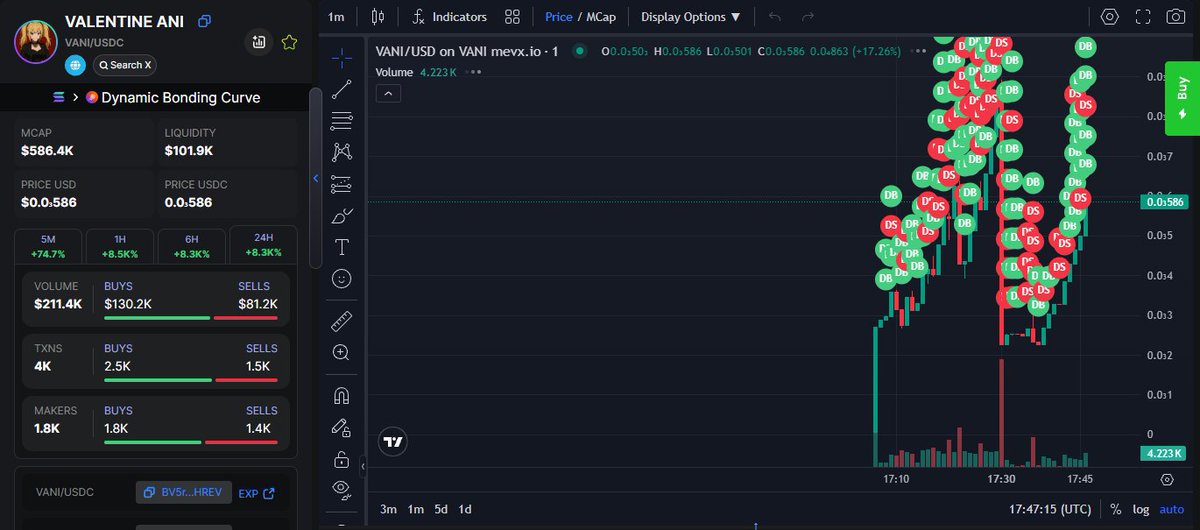Click the LIQUIDITY $101.9K value

click(189, 151)
